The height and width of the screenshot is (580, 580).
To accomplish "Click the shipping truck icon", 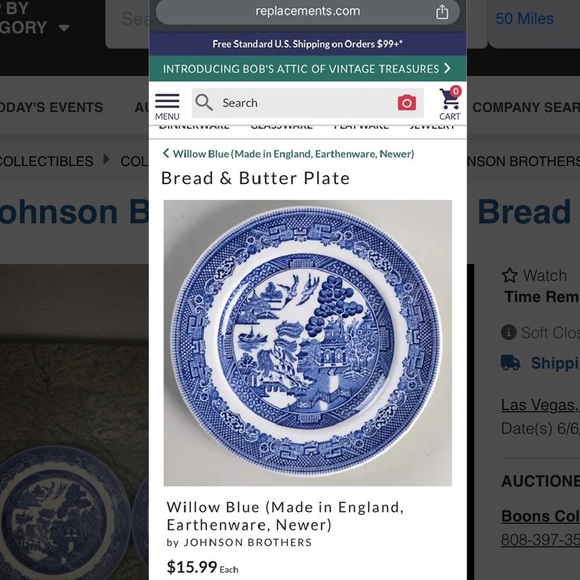I will tap(510, 362).
